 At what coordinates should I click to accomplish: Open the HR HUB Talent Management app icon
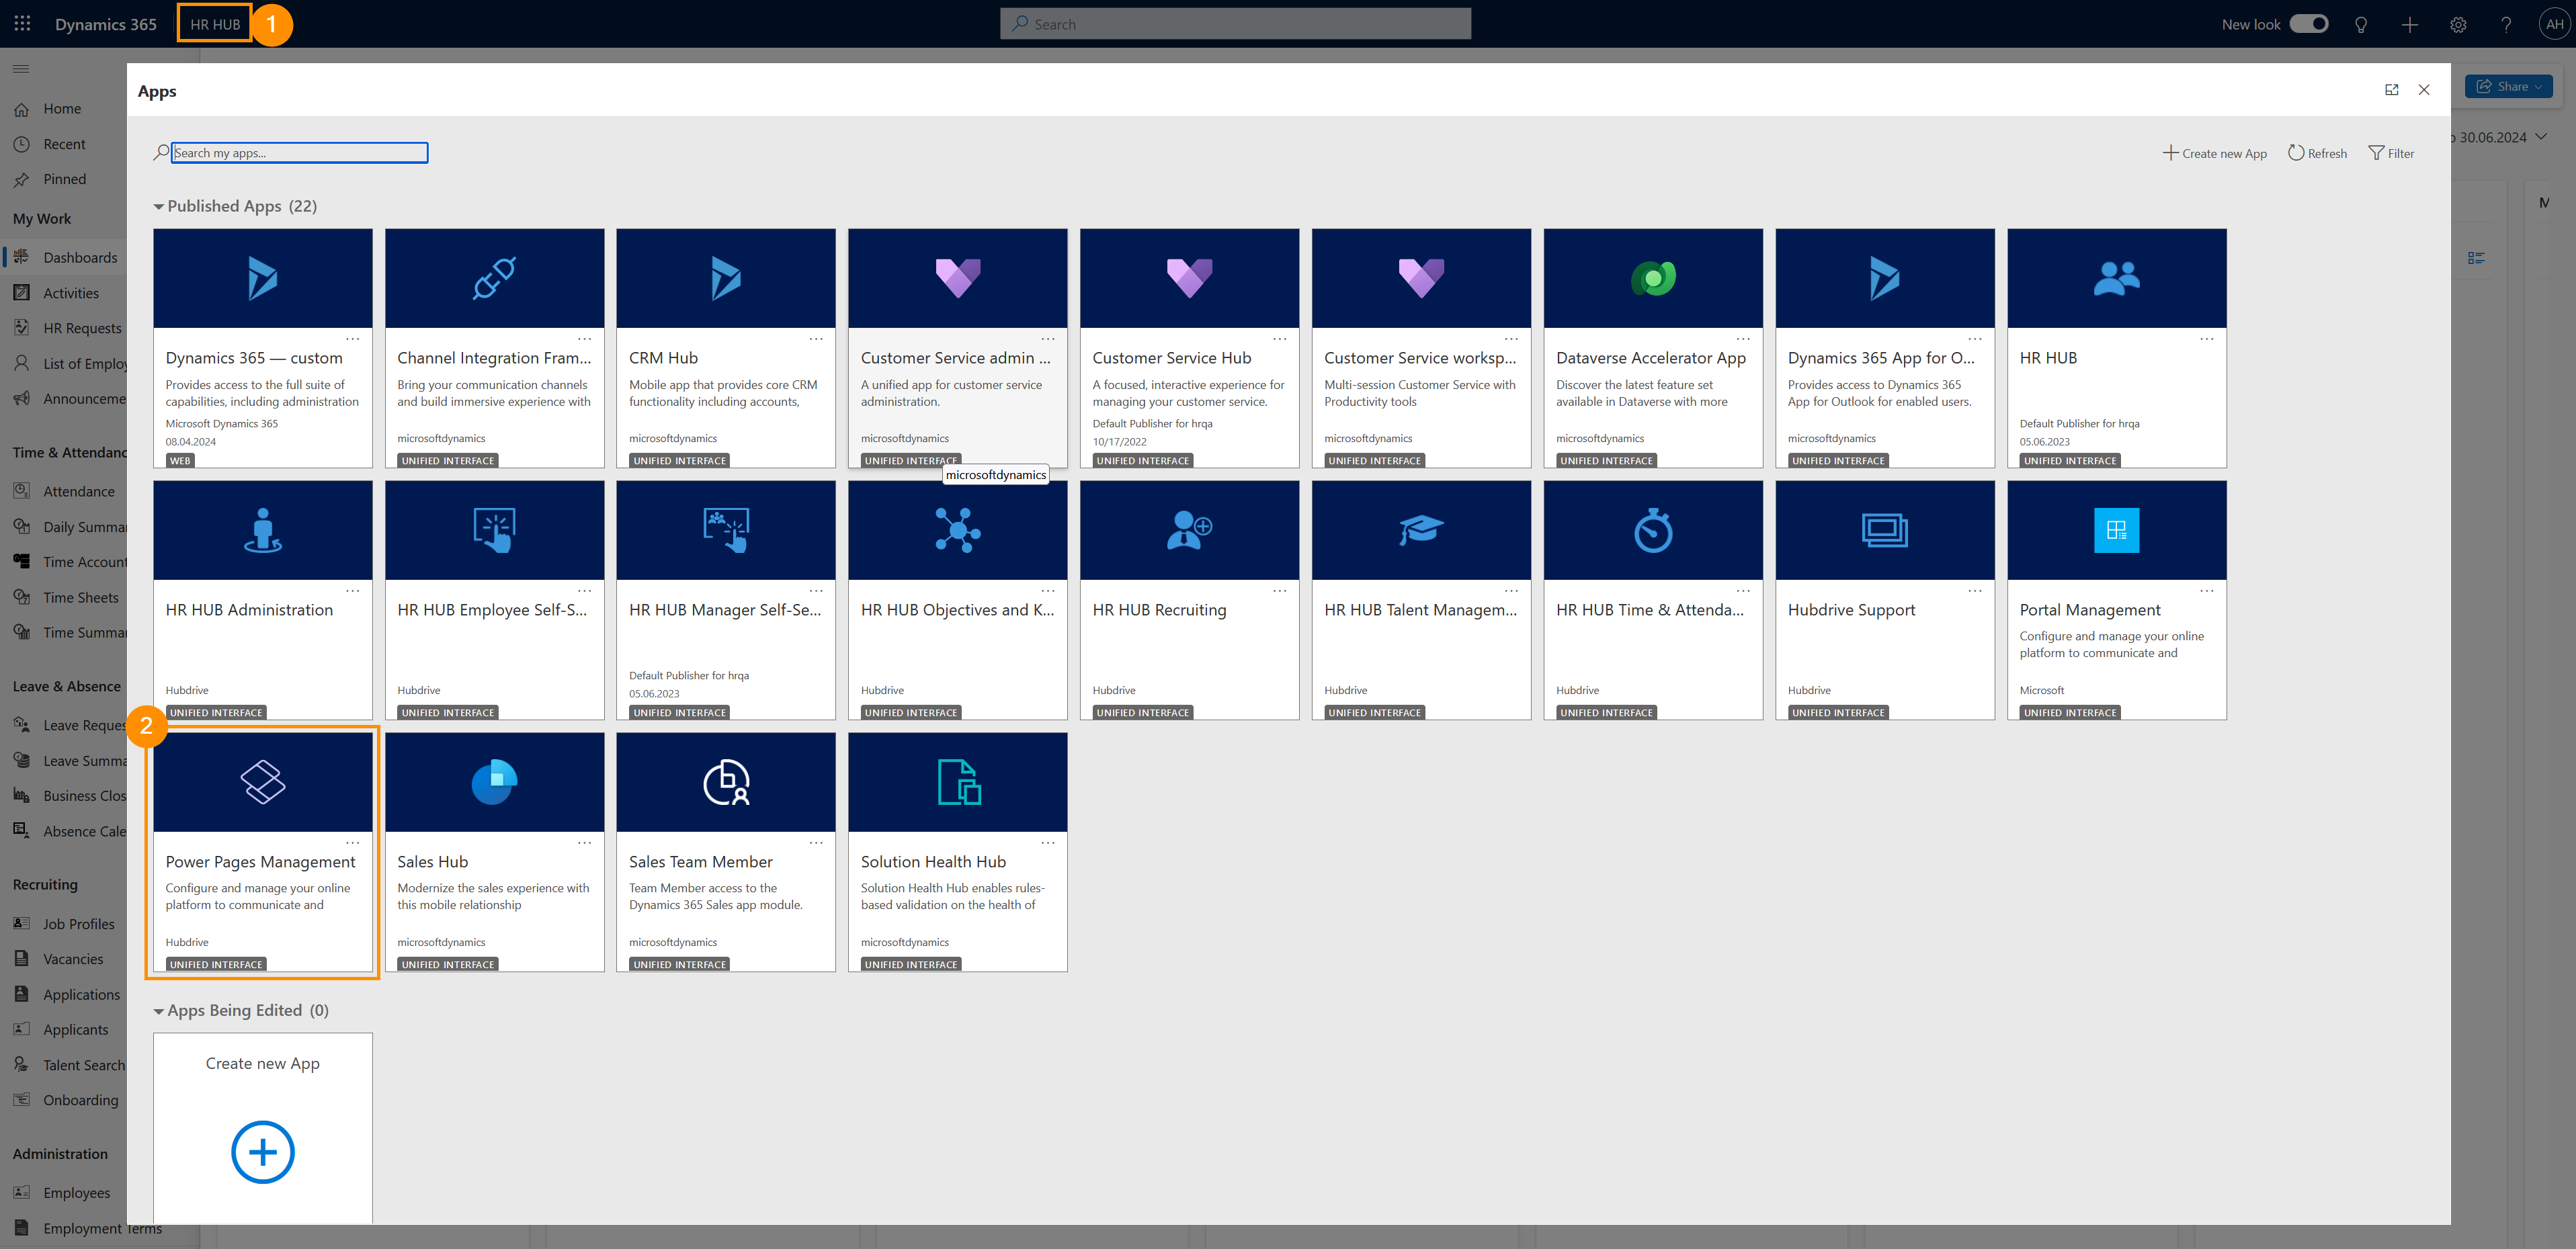click(x=1421, y=530)
